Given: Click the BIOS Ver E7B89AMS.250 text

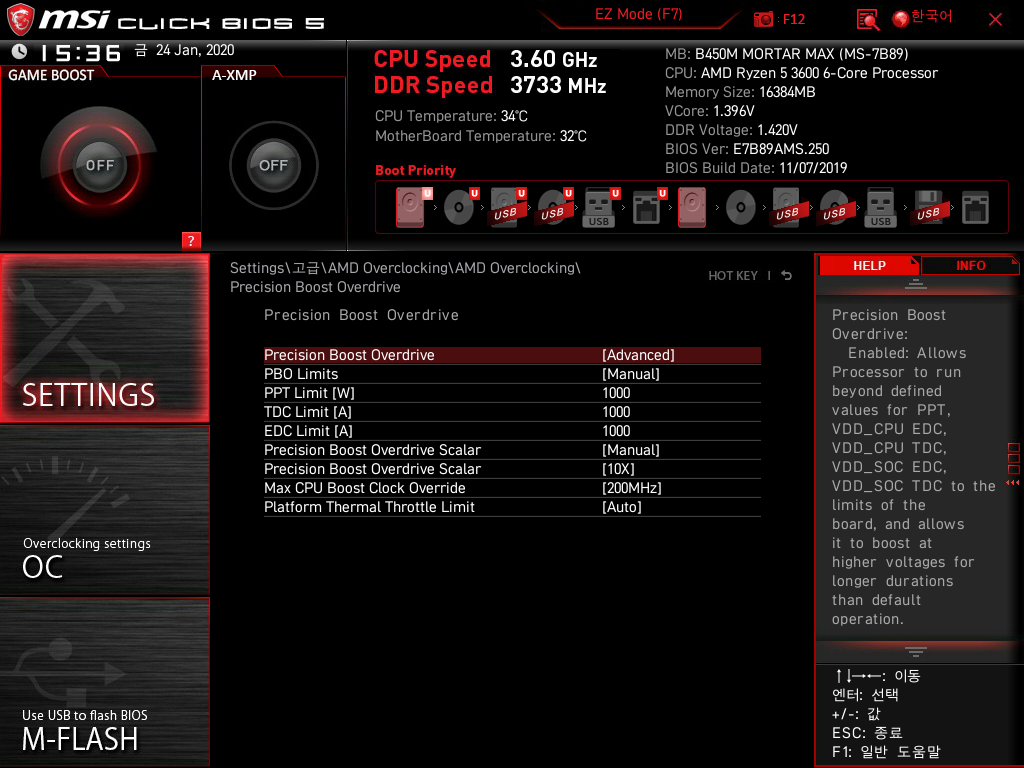Looking at the screenshot, I should click(747, 149).
